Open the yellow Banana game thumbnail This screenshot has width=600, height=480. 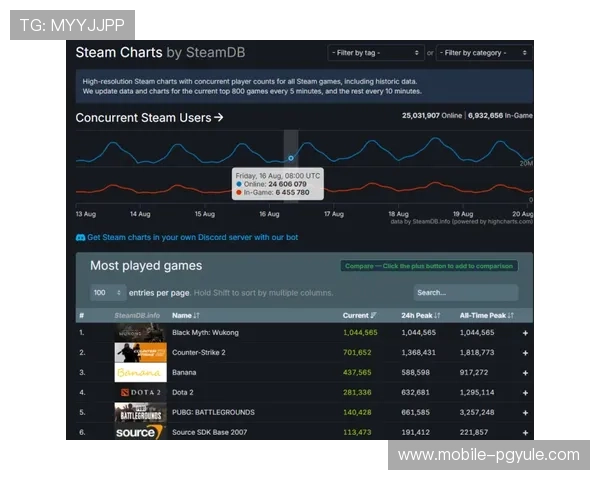coord(140,372)
